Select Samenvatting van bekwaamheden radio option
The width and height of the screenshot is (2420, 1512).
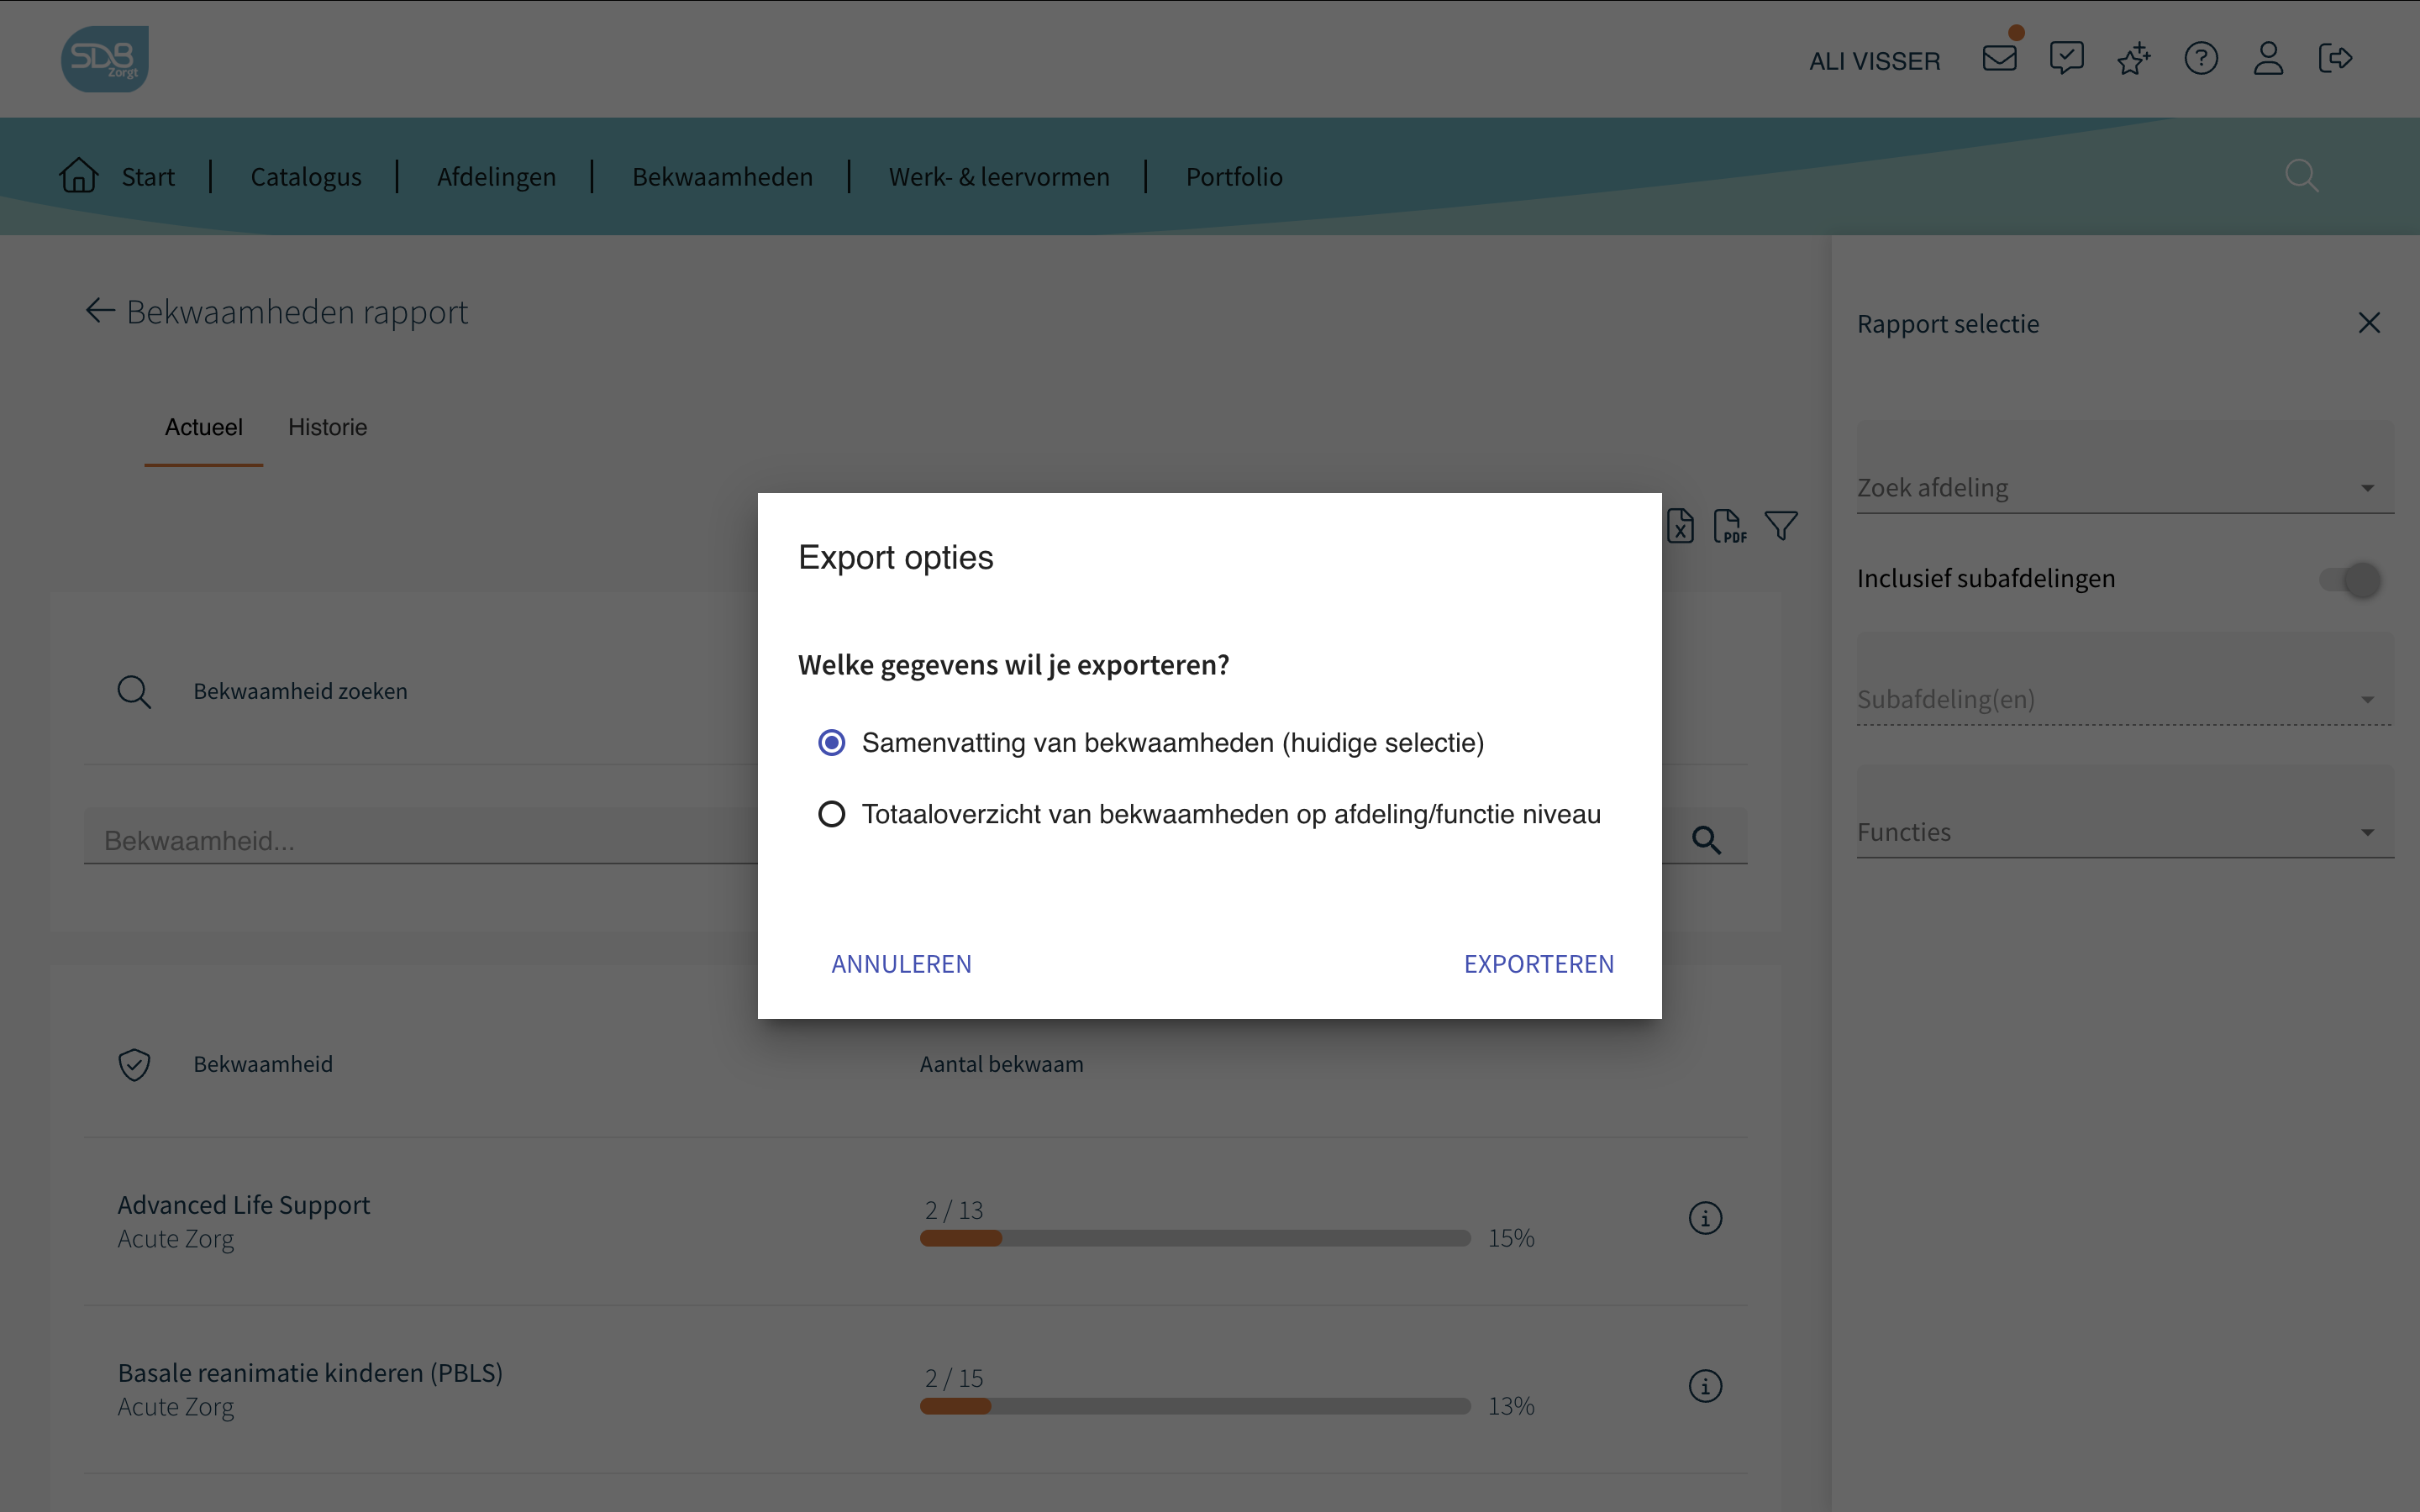[x=831, y=743]
